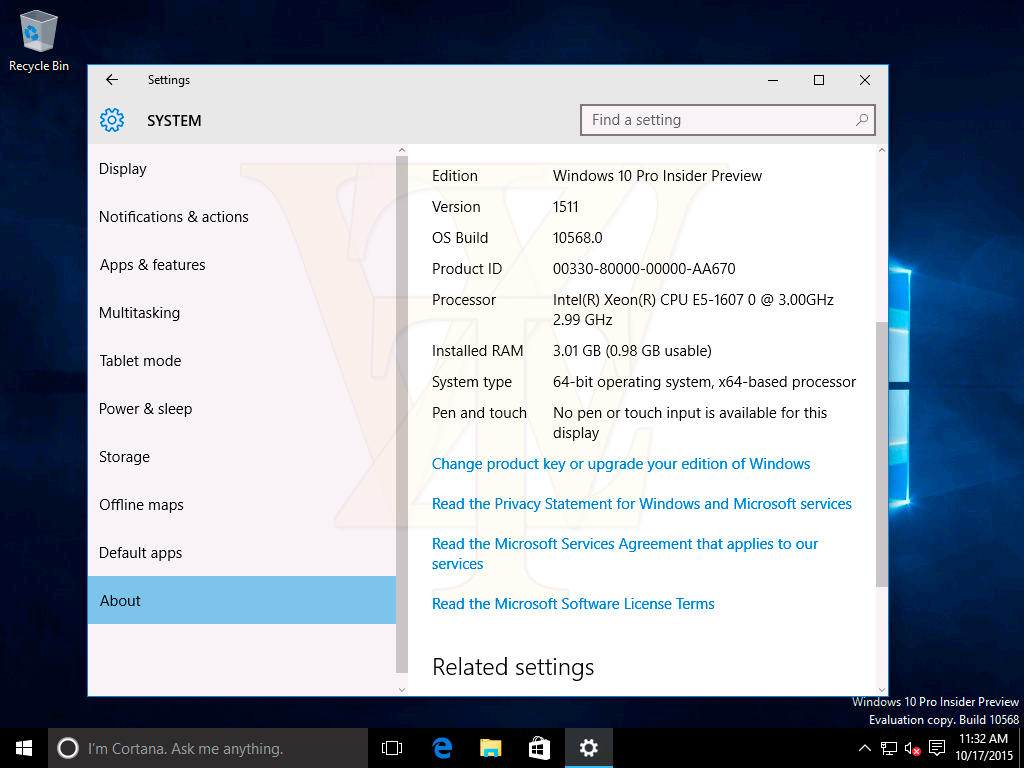Image resolution: width=1024 pixels, height=768 pixels.
Task: Open Microsoft Edge from the taskbar
Action: tap(440, 747)
